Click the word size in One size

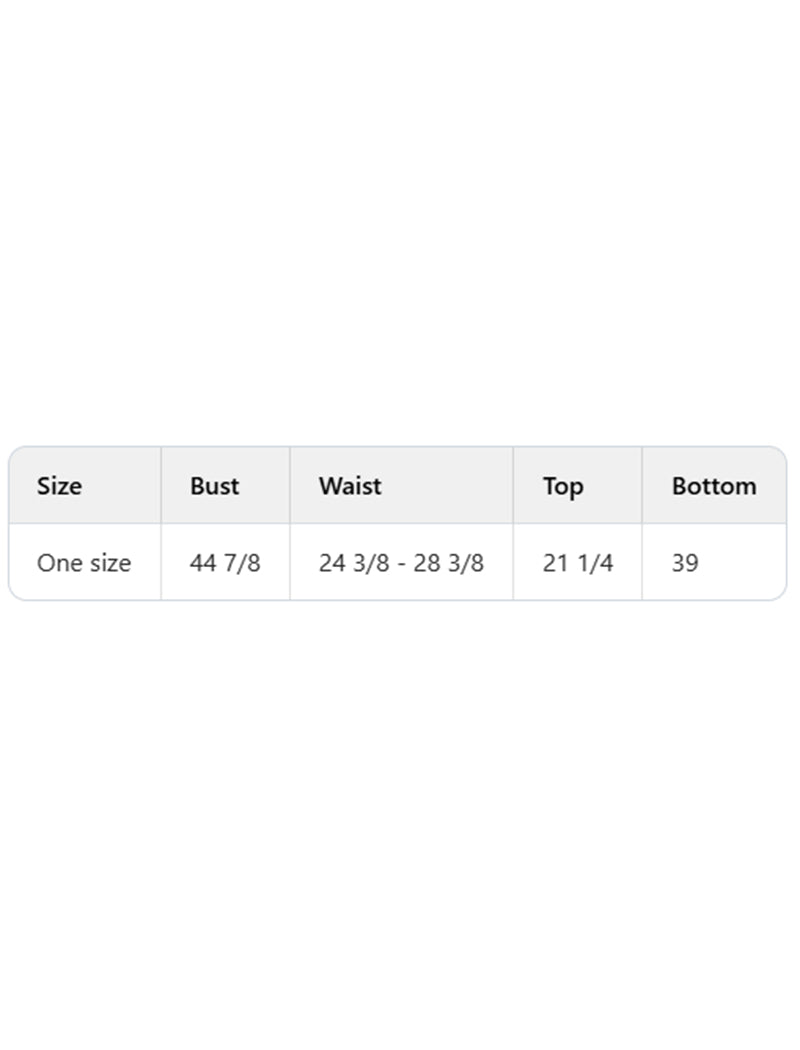tap(110, 563)
